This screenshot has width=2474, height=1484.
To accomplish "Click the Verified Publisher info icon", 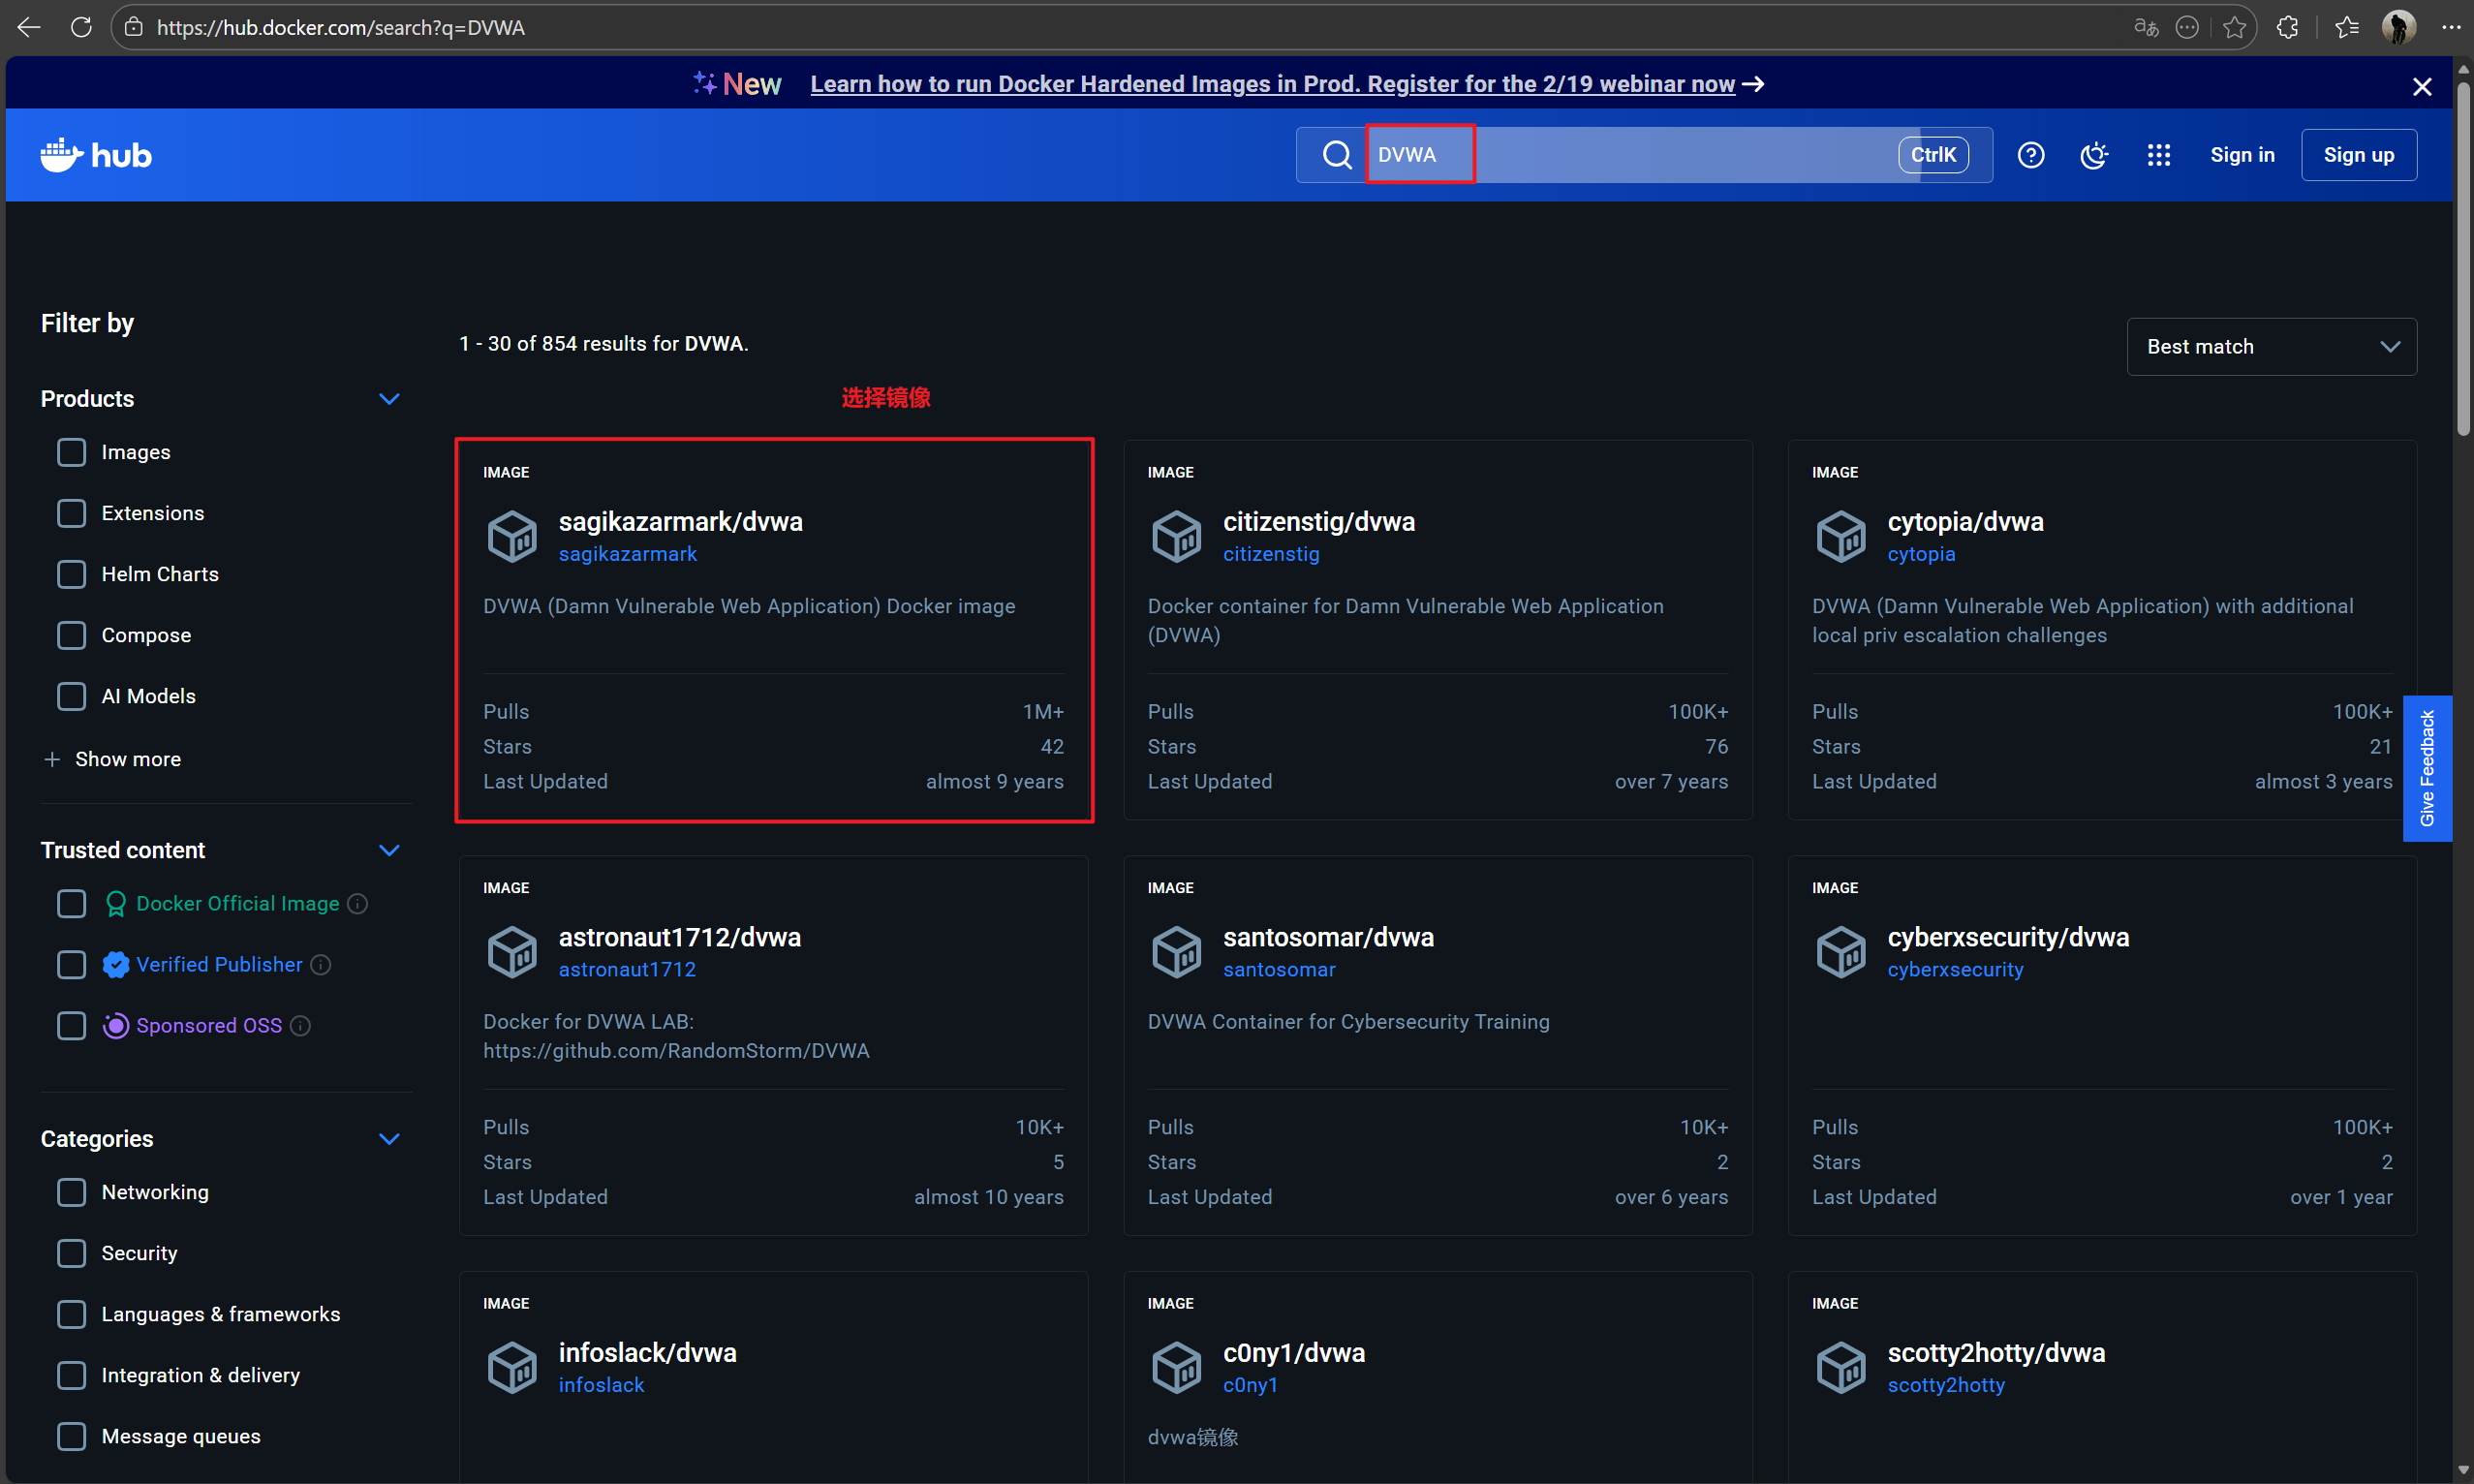I will point(321,964).
